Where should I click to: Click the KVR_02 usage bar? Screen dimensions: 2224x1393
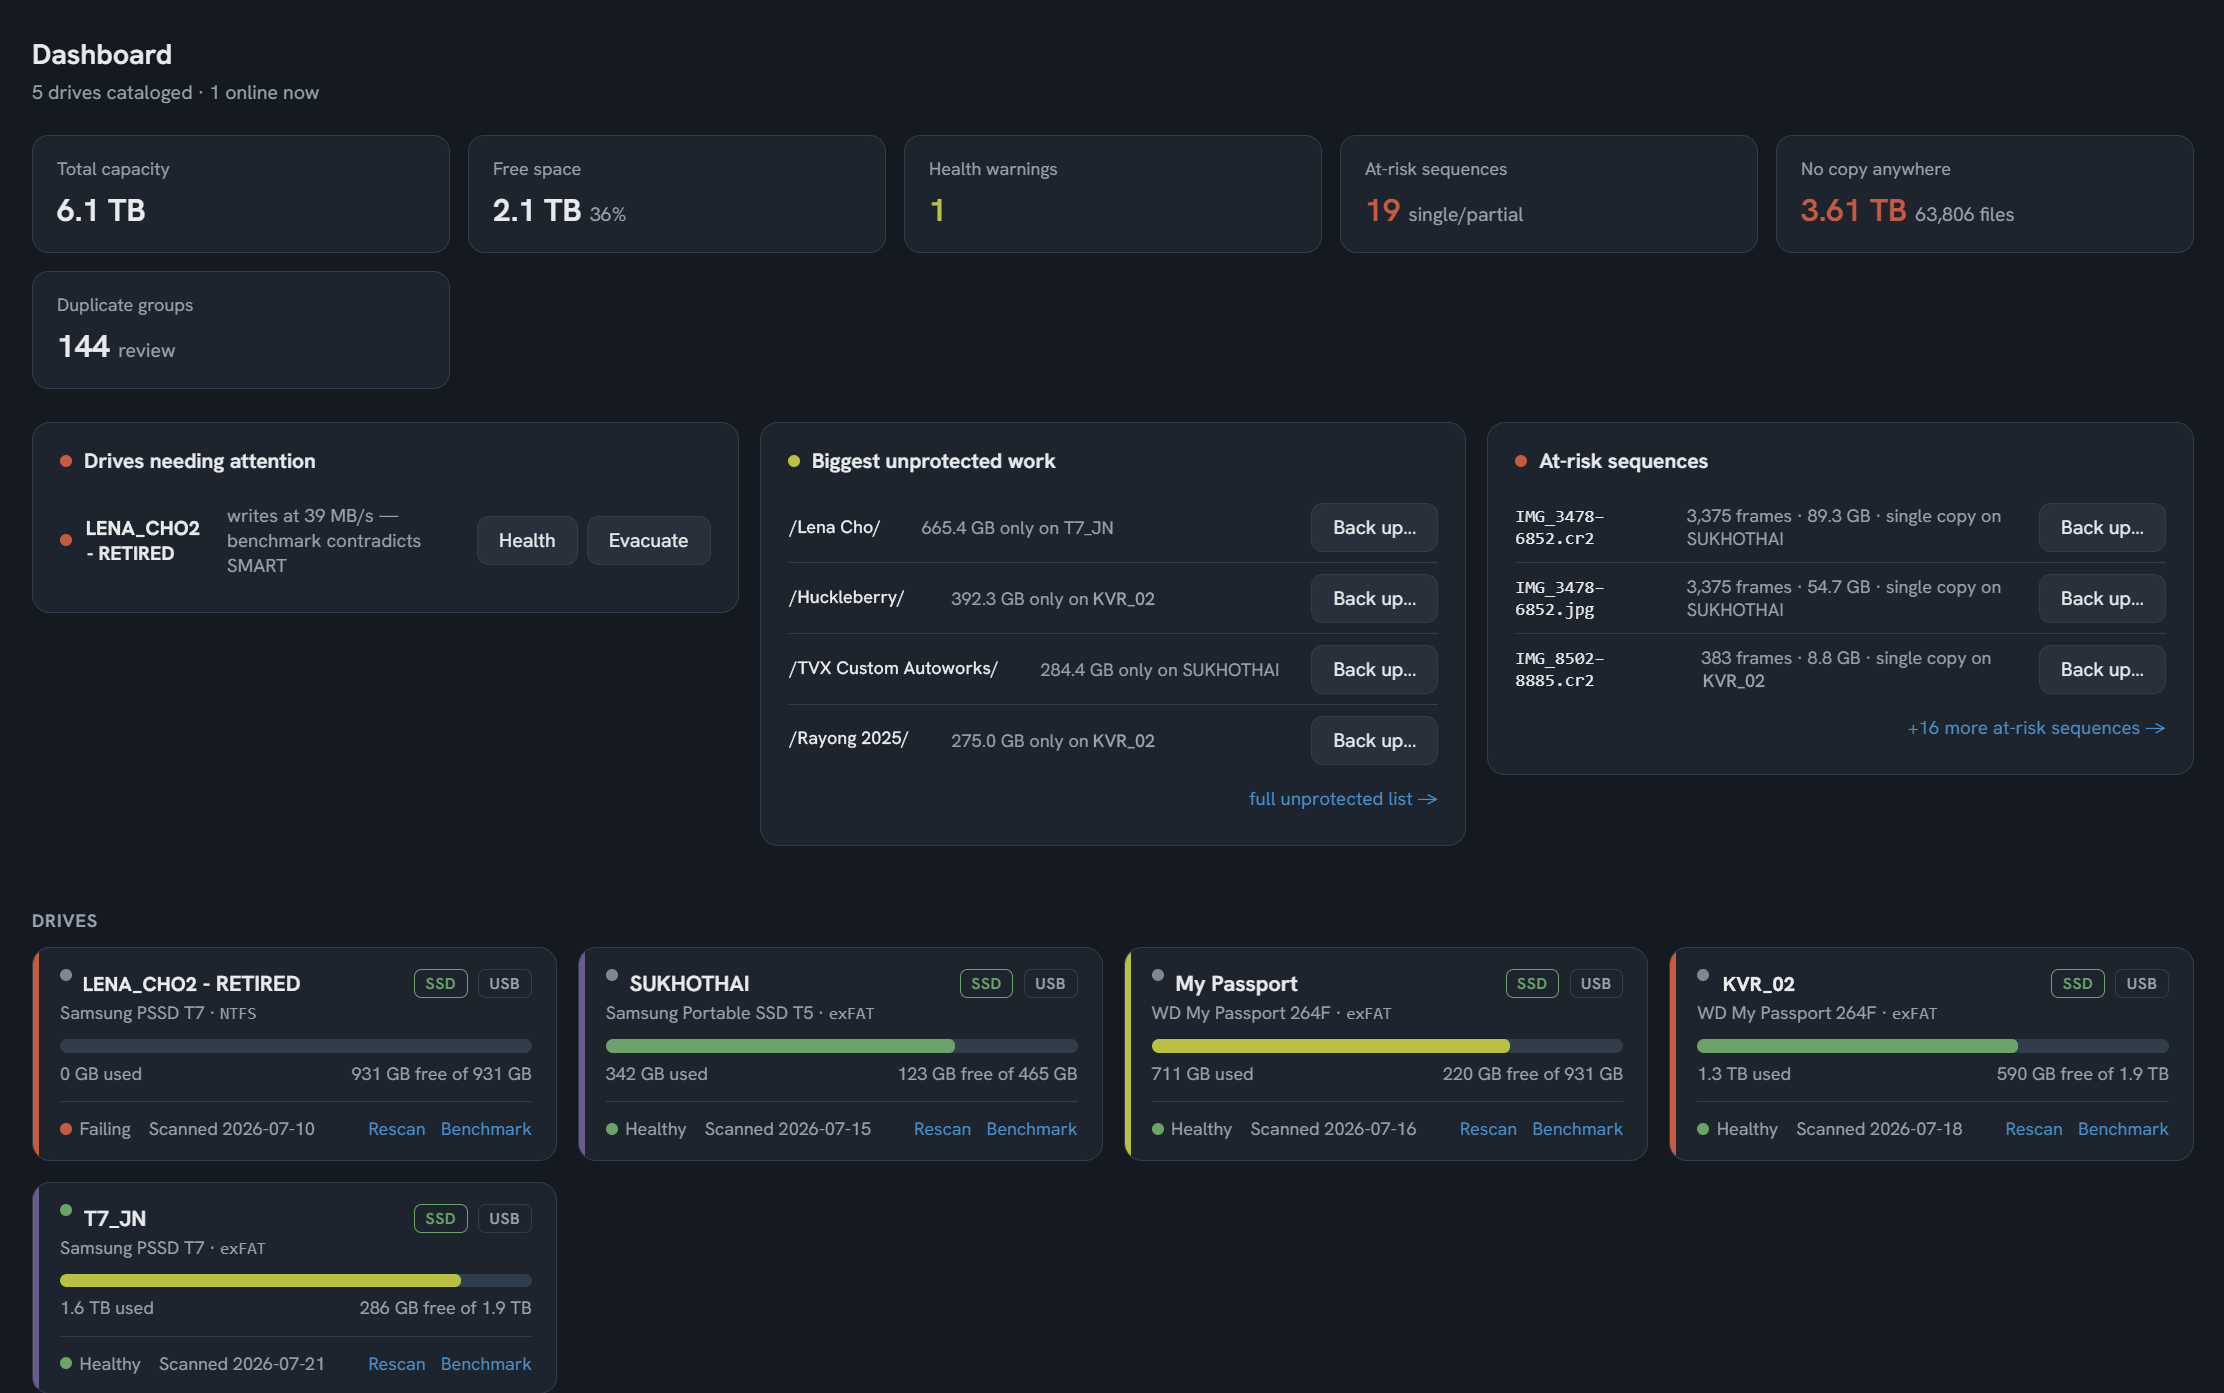click(x=1933, y=1046)
